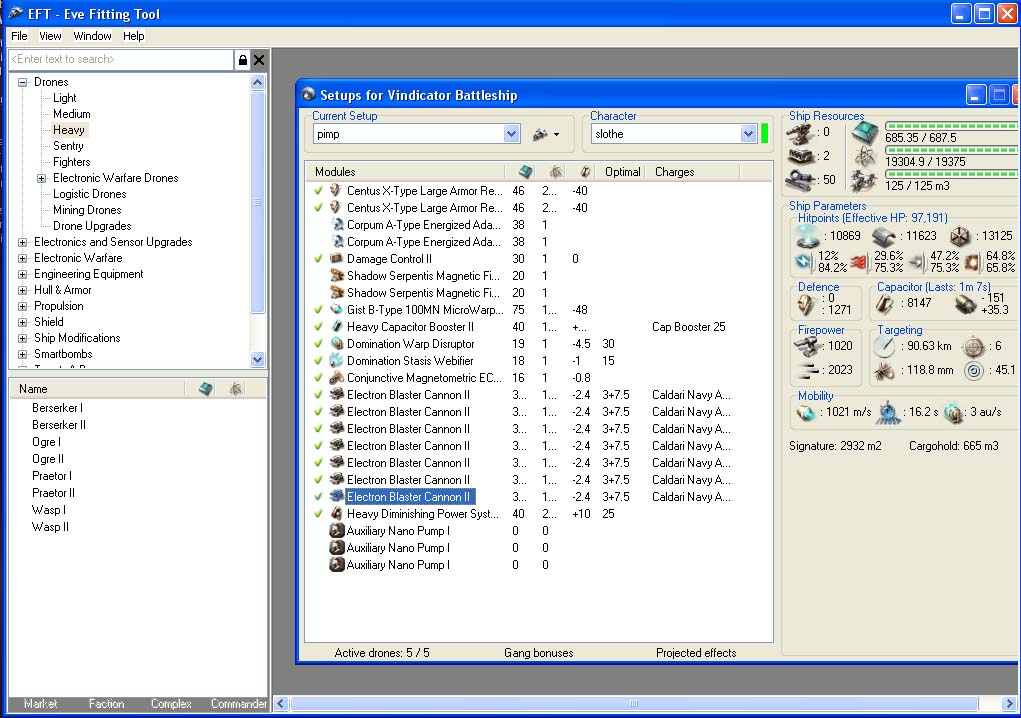The width and height of the screenshot is (1021, 718).
Task: Expand the Electronic Warfare Drones tree node
Action: (41, 178)
